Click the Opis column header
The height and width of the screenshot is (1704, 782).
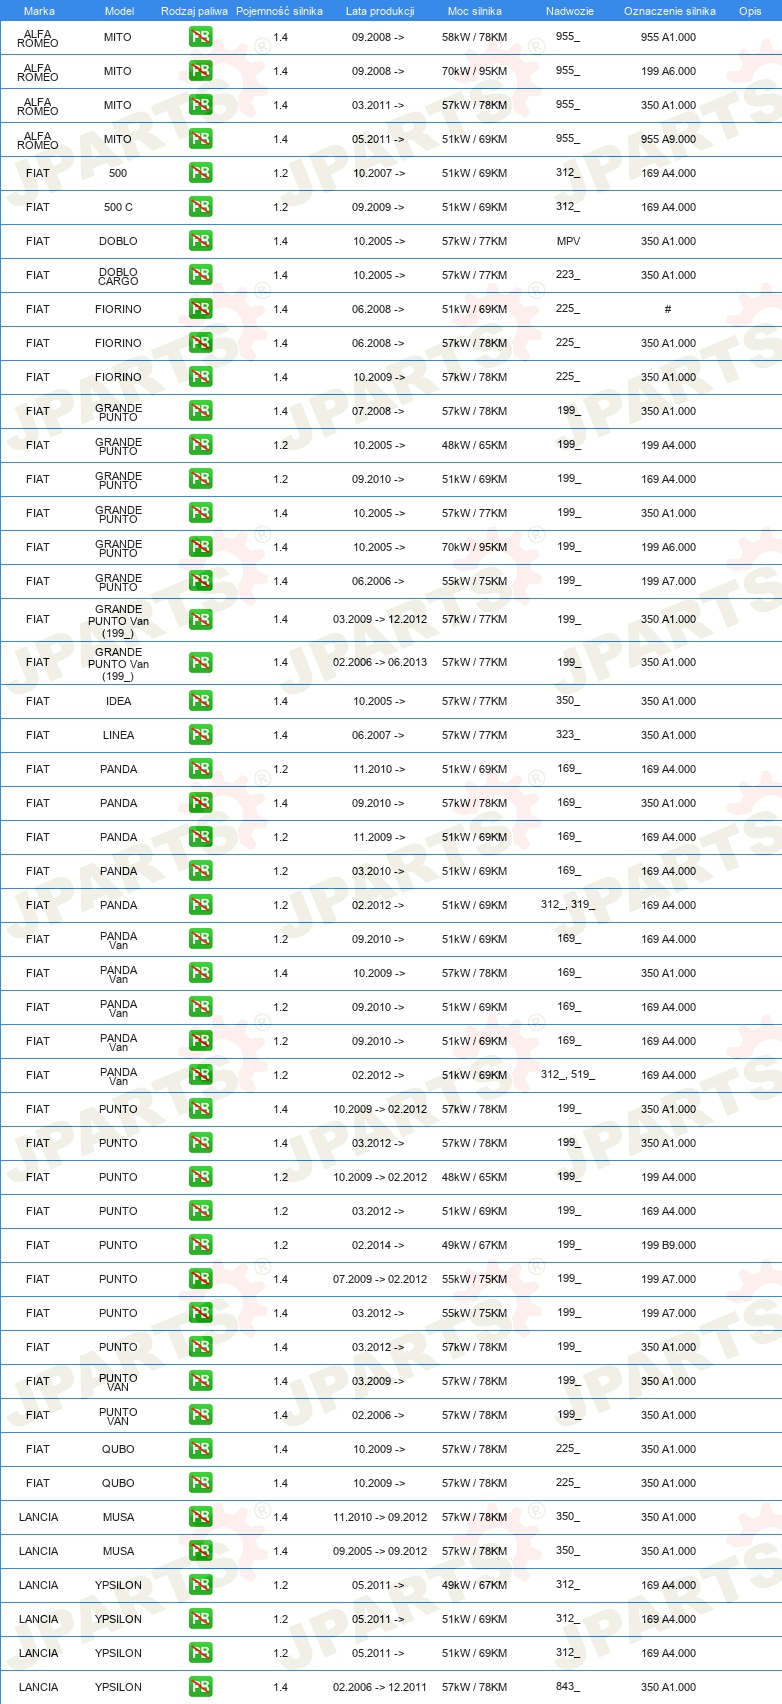[x=750, y=11]
